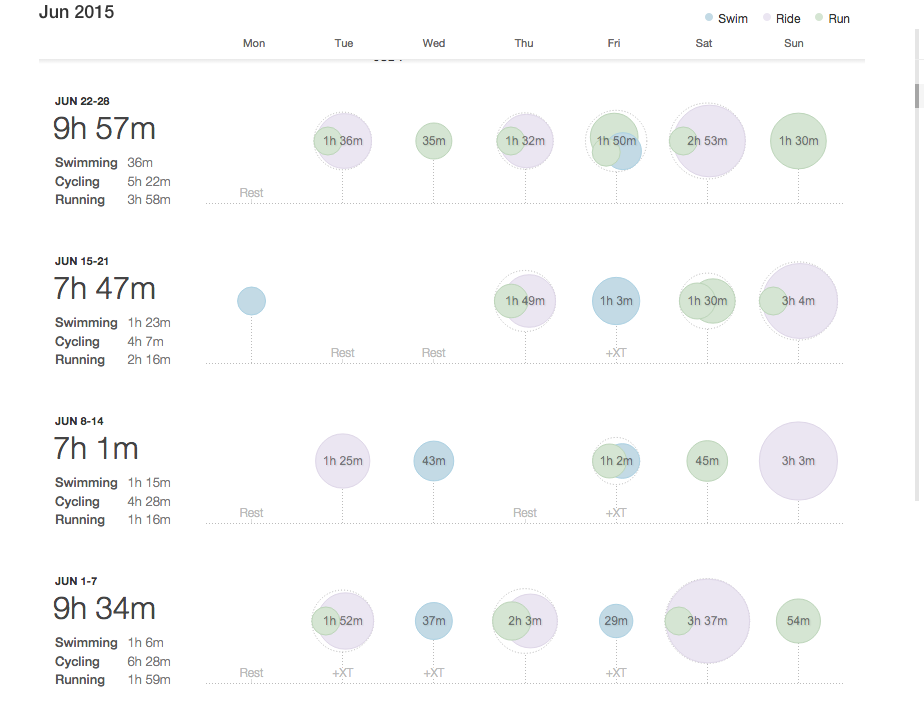Screen dimensions: 924x705
Task: Select the 3h 3m ride bubble on Sunday, Jun 8-14
Action: click(798, 461)
